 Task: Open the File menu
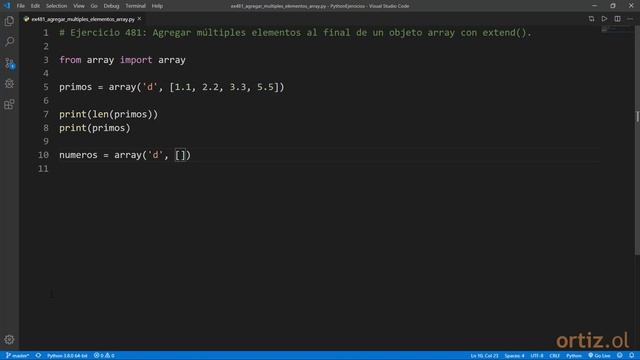click(20, 6)
